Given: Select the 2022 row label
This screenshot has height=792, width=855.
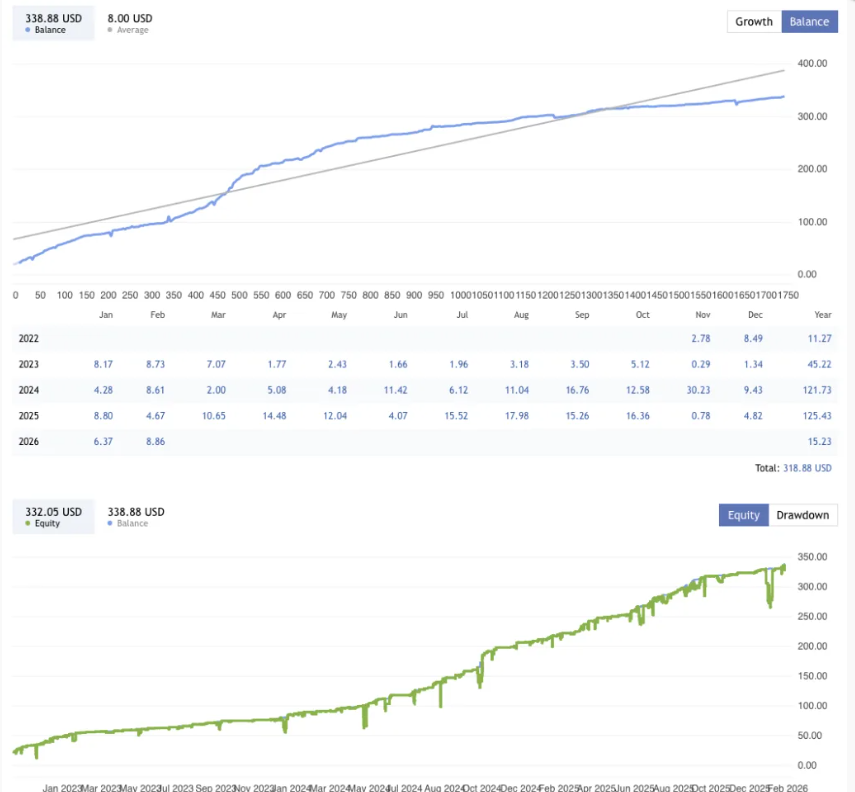Looking at the screenshot, I should pos(29,338).
